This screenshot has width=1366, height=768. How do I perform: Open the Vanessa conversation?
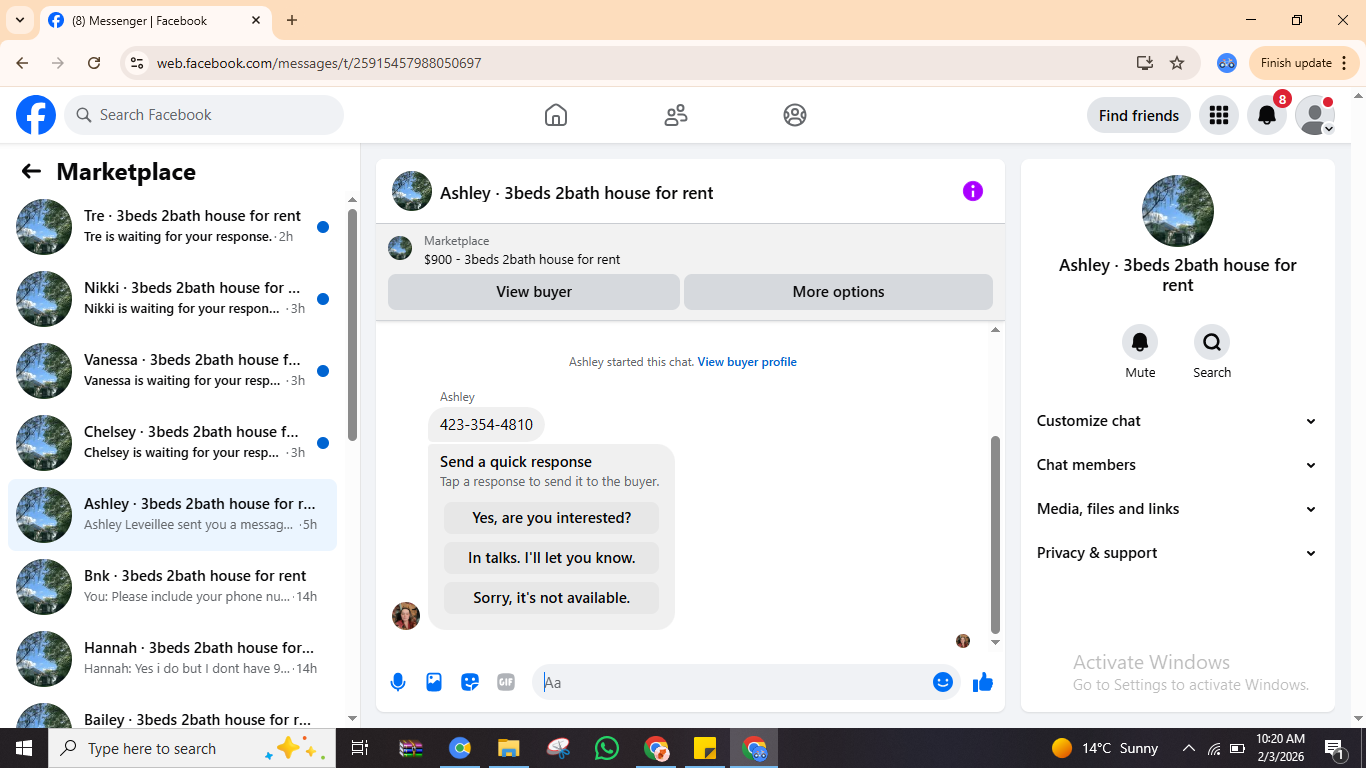[x=172, y=370]
